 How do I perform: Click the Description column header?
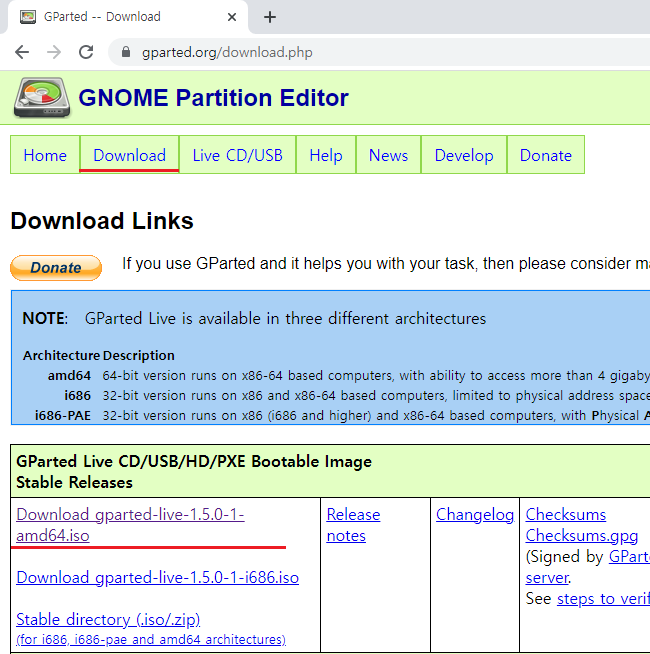pos(139,355)
